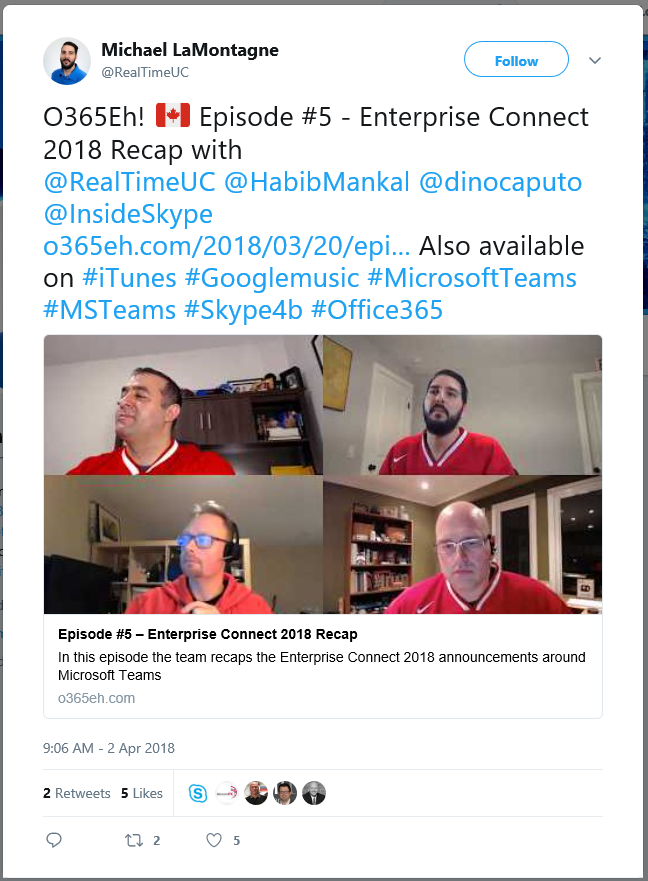
Task: Follow Michael LaMontagne
Action: (516, 60)
